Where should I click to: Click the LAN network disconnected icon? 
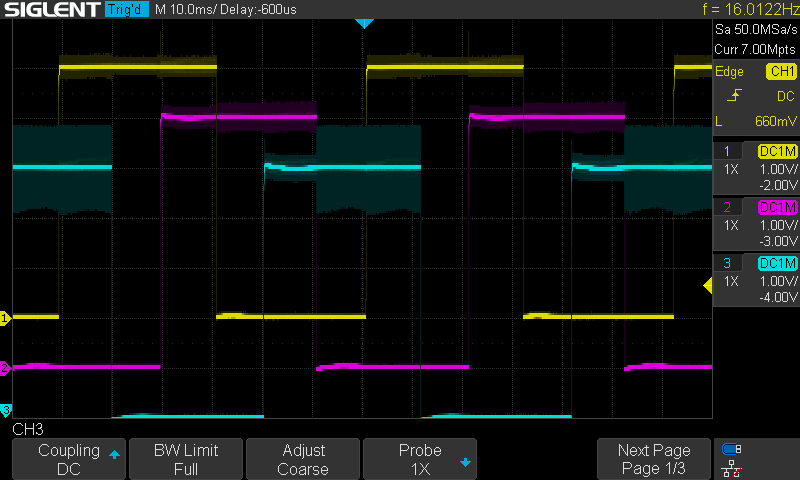[732, 468]
